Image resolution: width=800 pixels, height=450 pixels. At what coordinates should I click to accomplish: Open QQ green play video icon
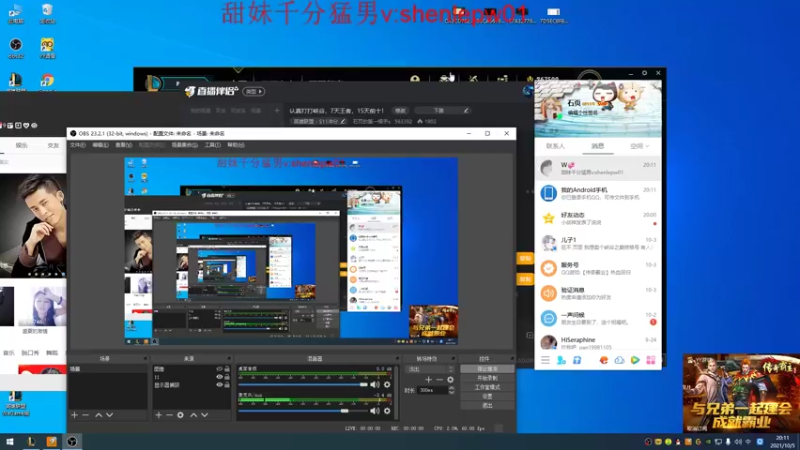(x=635, y=360)
